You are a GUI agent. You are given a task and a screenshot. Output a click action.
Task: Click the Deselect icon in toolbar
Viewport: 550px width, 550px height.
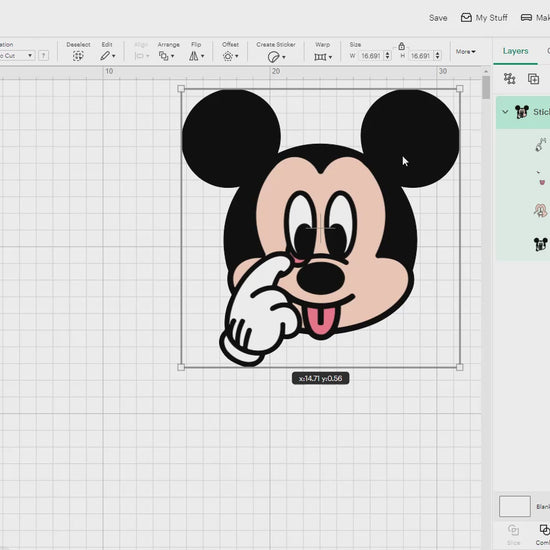(x=78, y=56)
